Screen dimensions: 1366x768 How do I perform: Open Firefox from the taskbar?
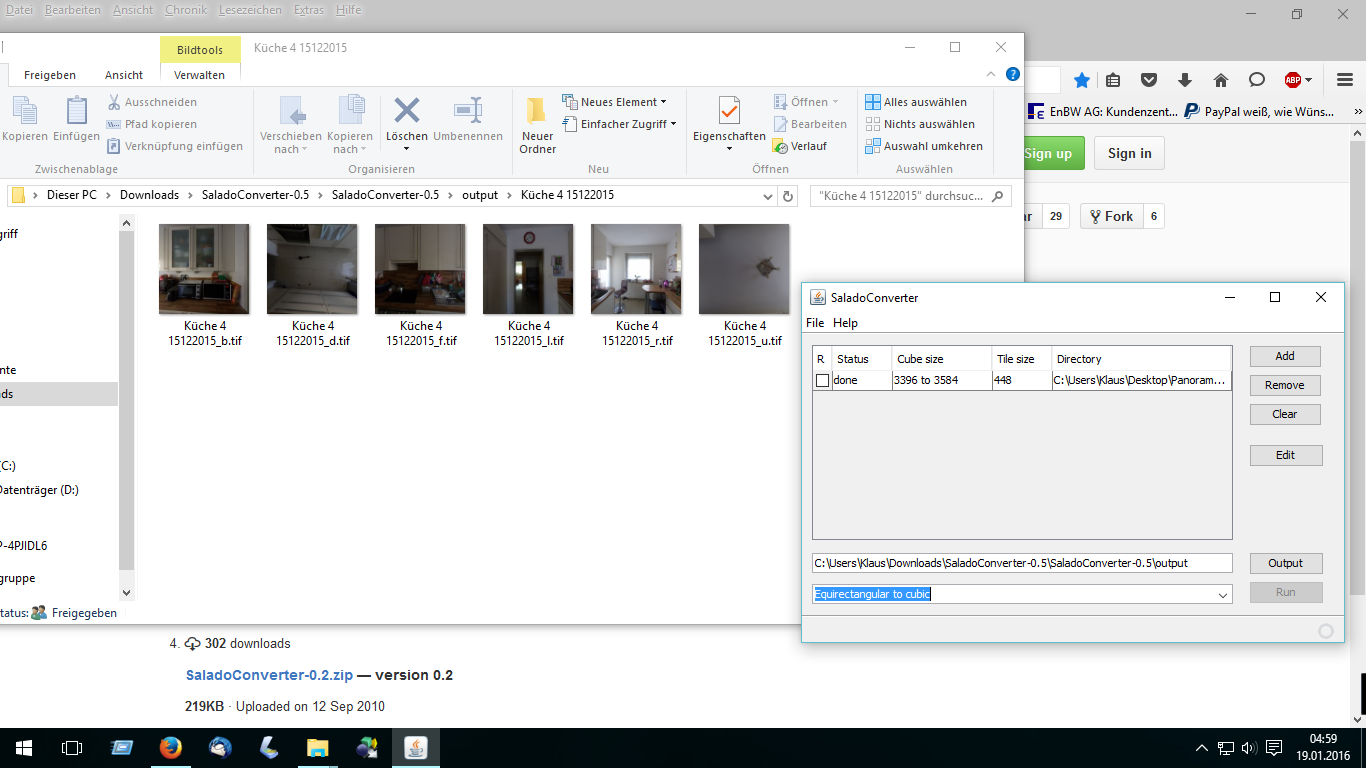[x=170, y=747]
